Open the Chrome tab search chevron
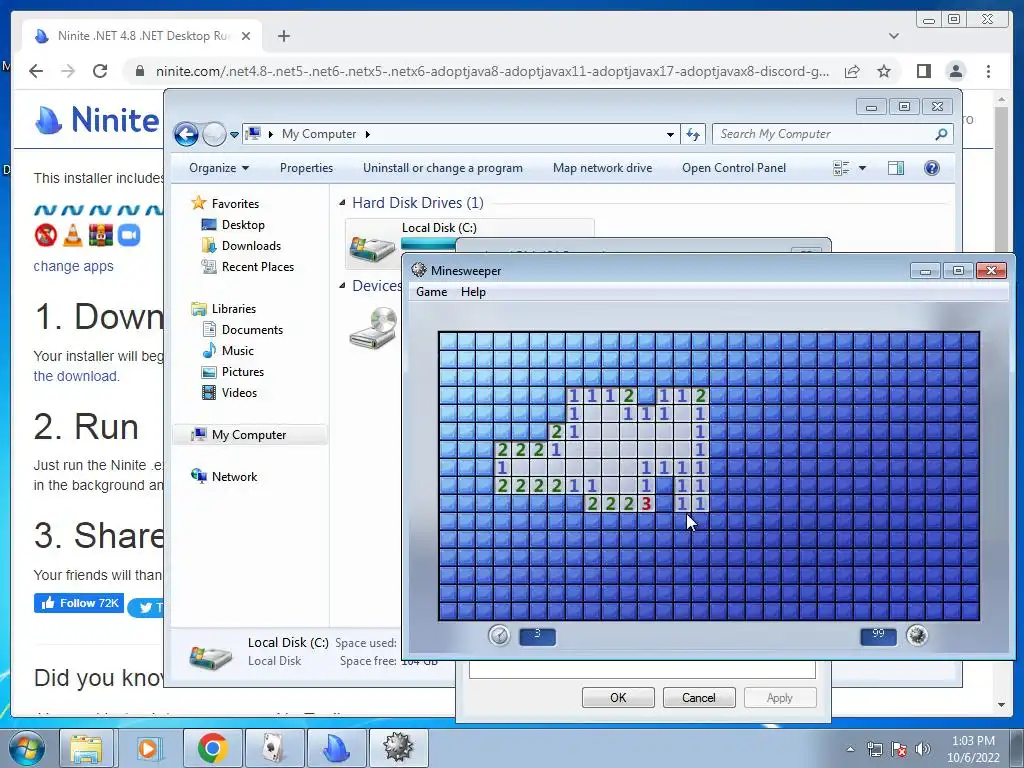 [x=894, y=36]
